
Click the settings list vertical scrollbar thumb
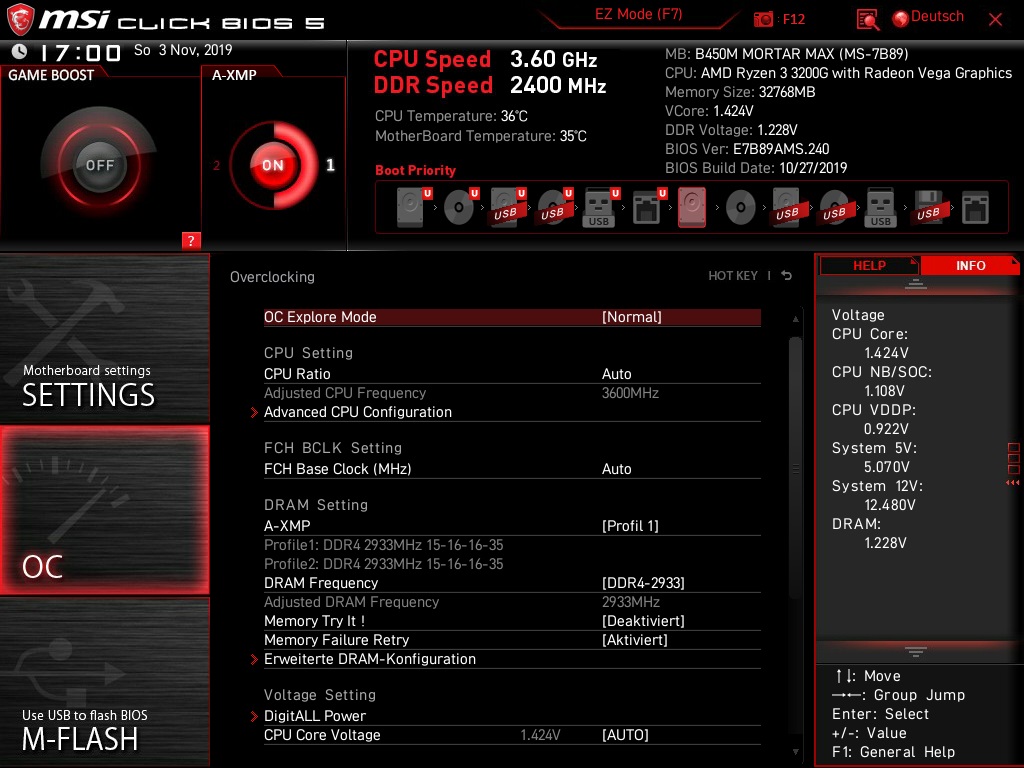click(x=795, y=467)
